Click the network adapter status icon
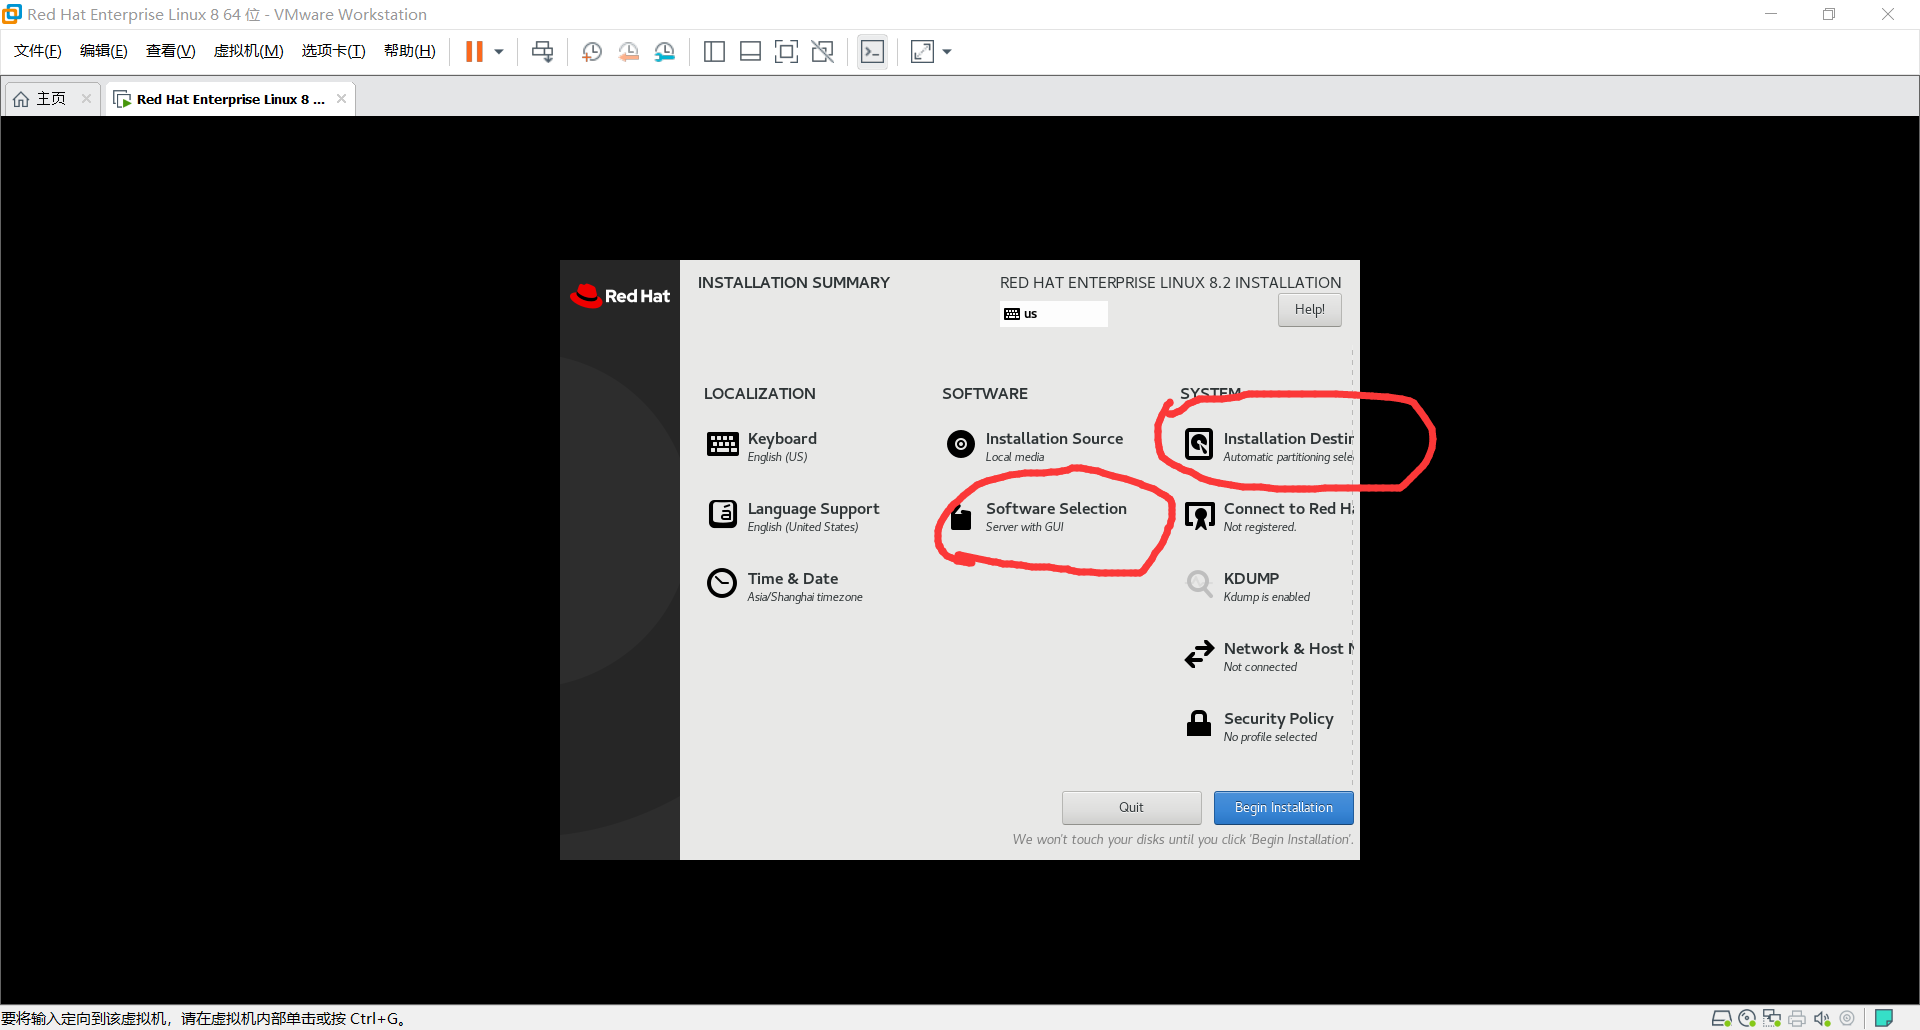 click(x=1772, y=1018)
